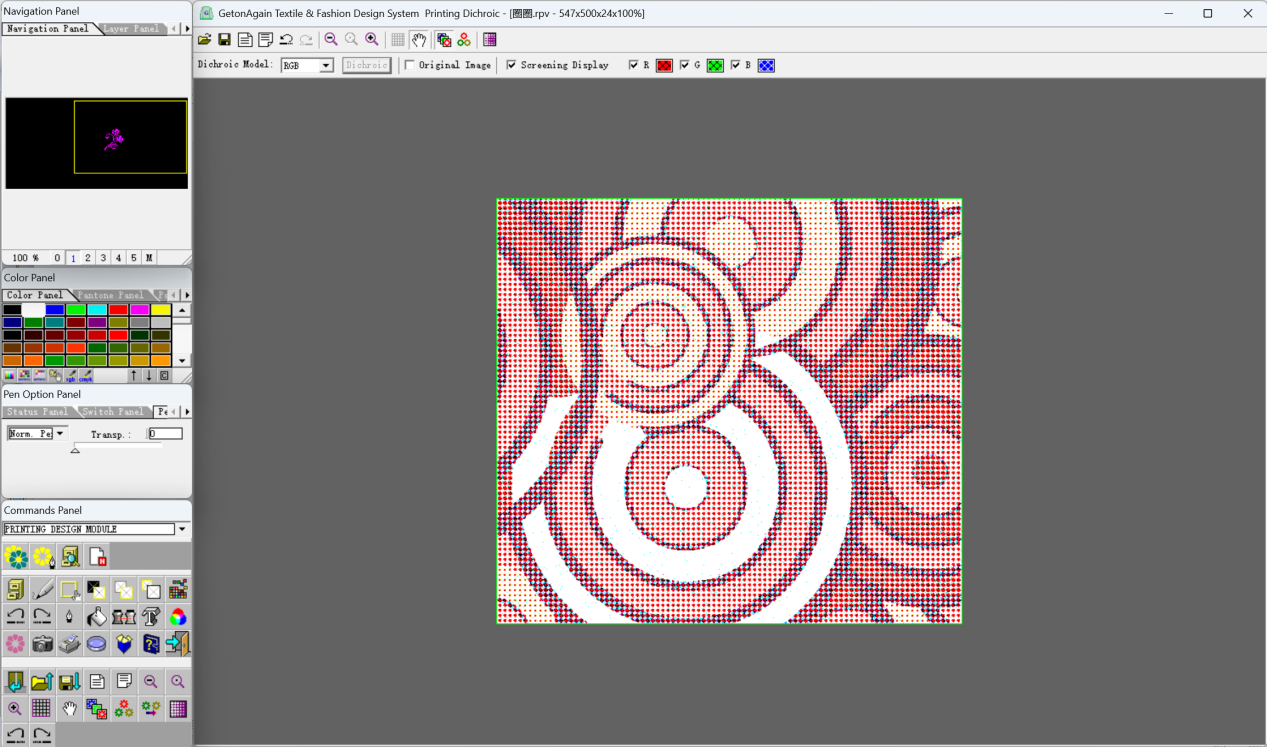
Task: Click the green G channel color swatch
Action: 715,65
